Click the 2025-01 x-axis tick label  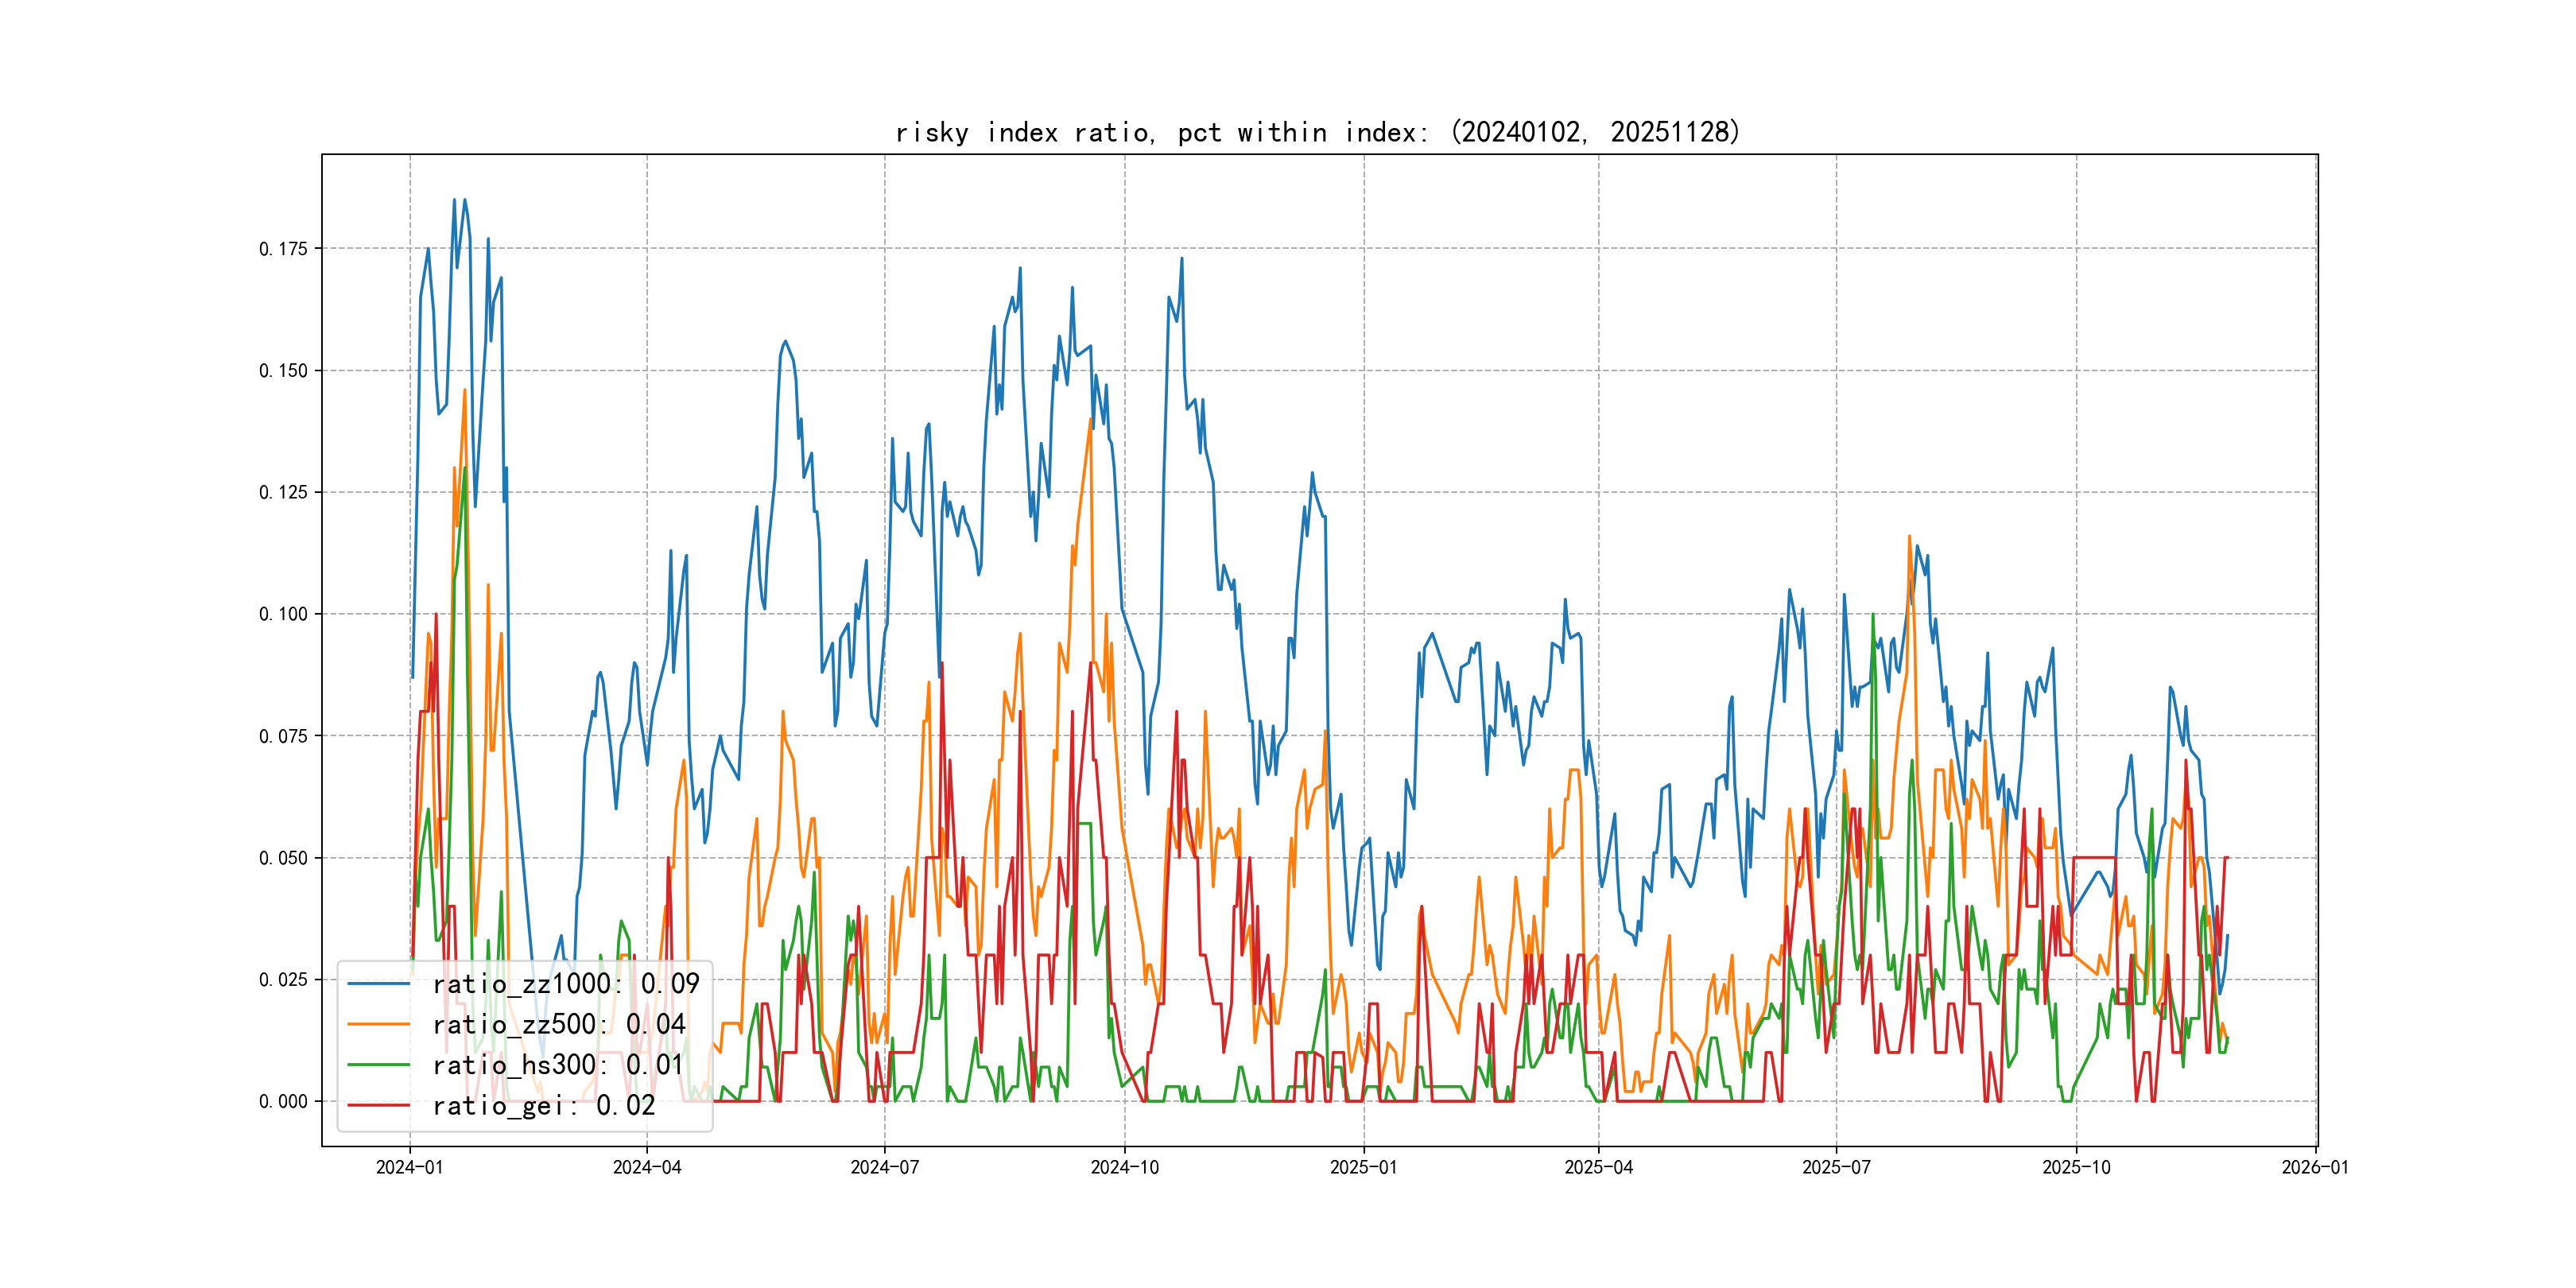pyautogui.click(x=1363, y=1167)
